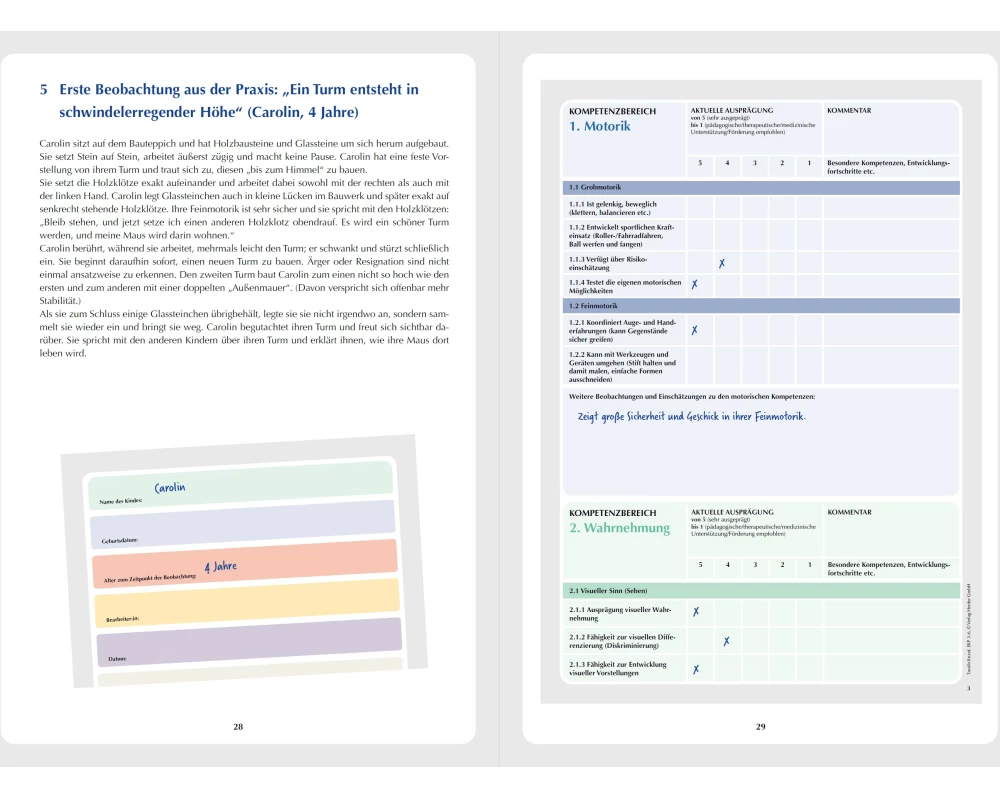Select the '1.2 Feinmotorik' section bar
The height and width of the screenshot is (800, 1000).
click(760, 304)
